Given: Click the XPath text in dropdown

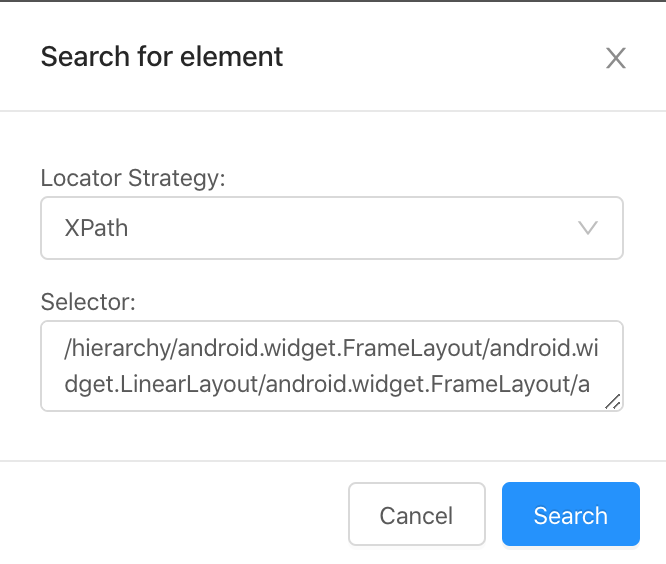Looking at the screenshot, I should click(97, 228).
